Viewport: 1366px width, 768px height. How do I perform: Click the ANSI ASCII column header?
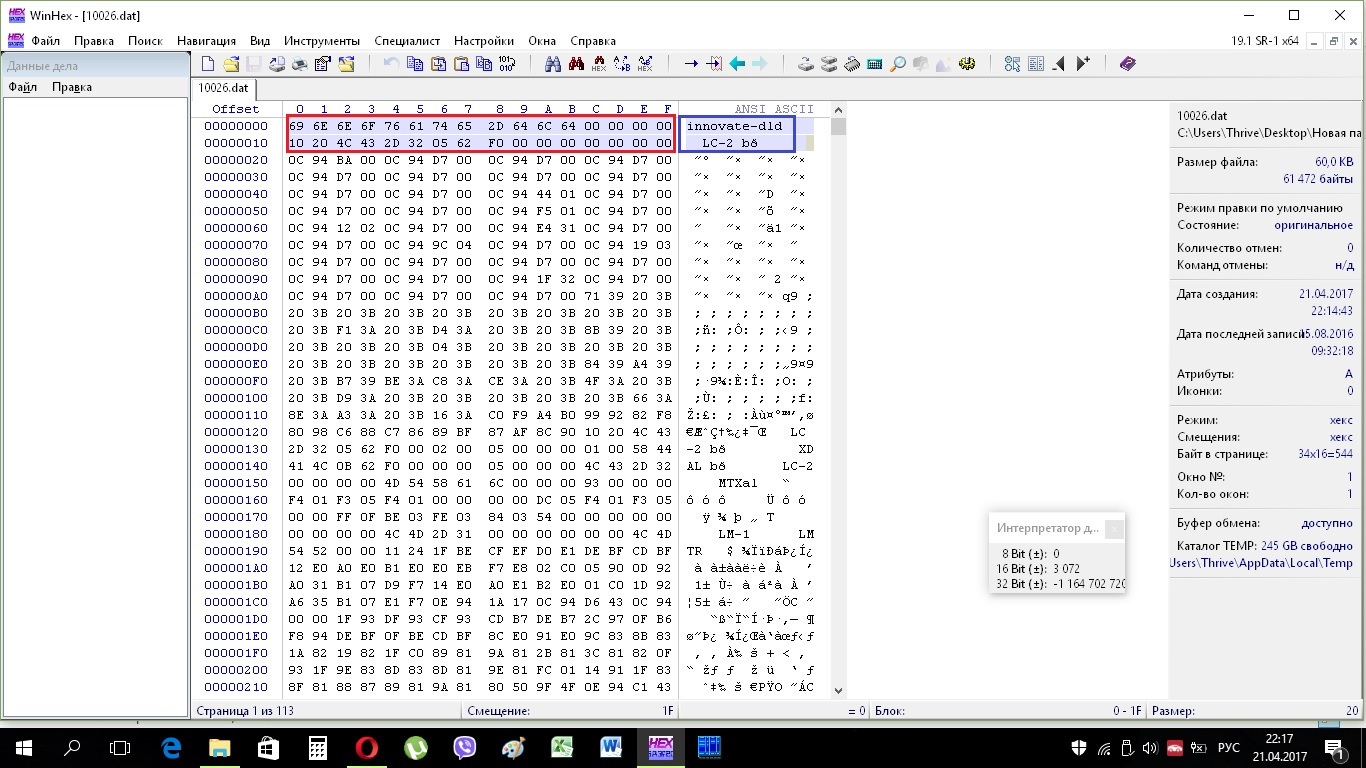774,109
